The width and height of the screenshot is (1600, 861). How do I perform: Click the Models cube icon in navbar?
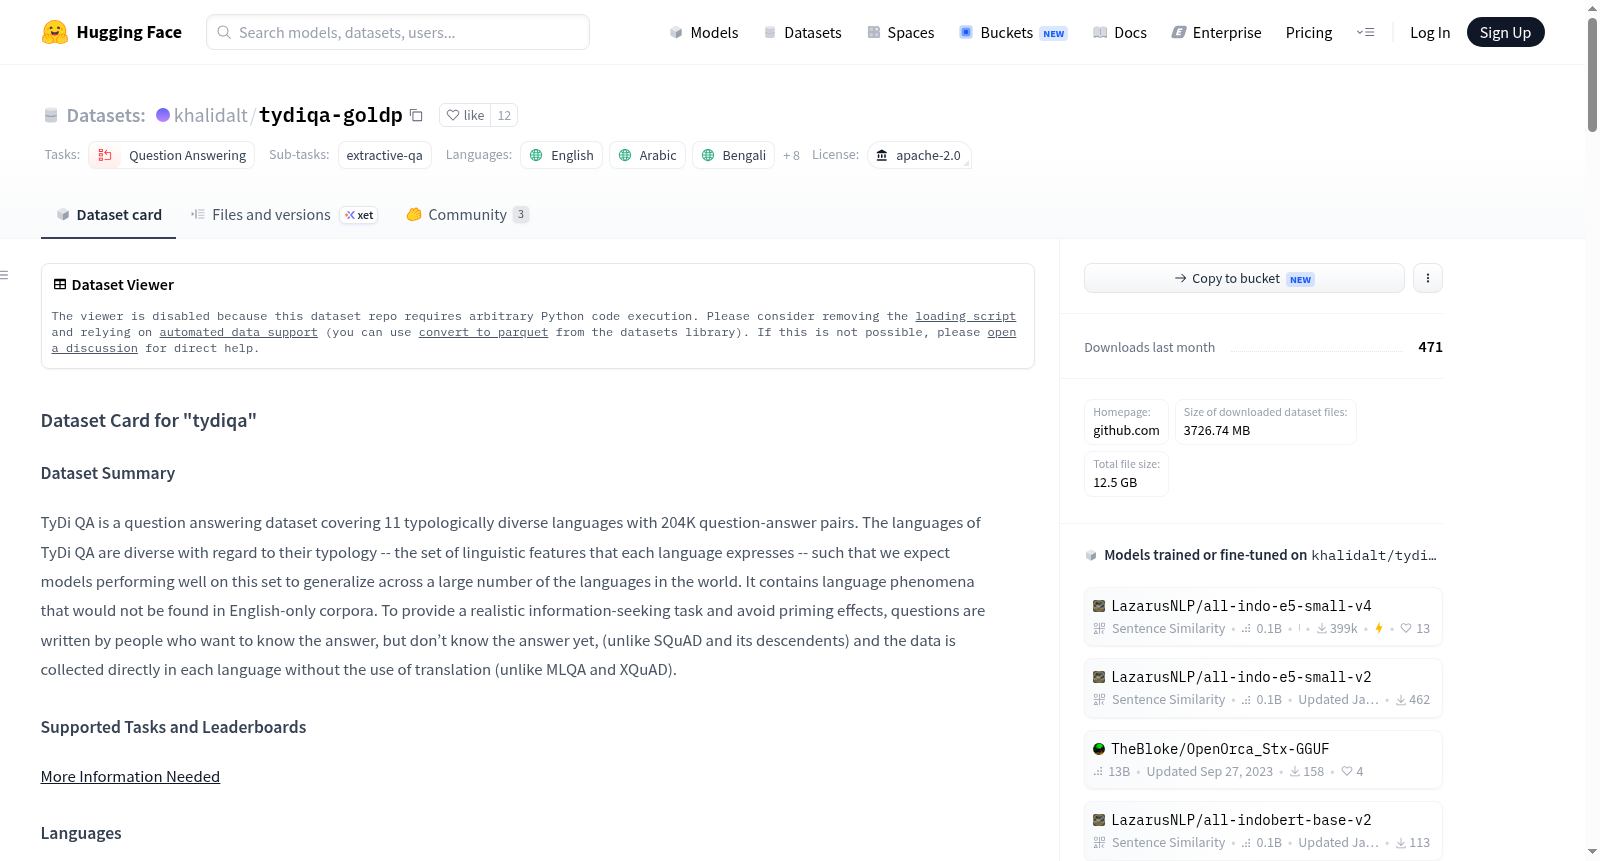676,32
